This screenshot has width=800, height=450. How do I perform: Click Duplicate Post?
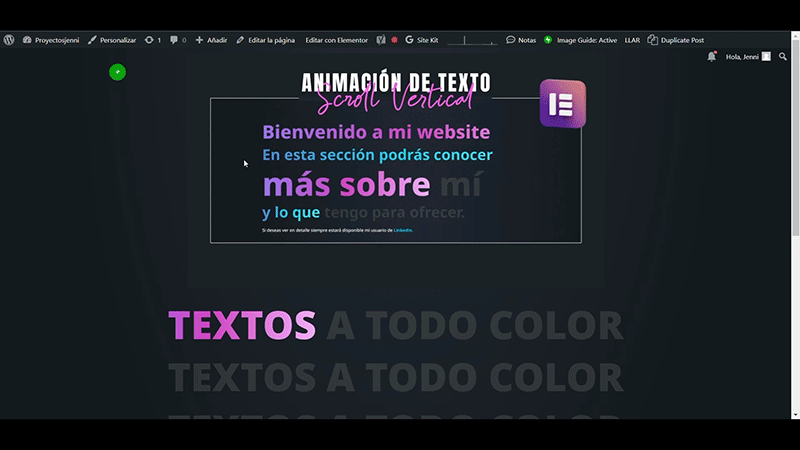[x=676, y=40]
